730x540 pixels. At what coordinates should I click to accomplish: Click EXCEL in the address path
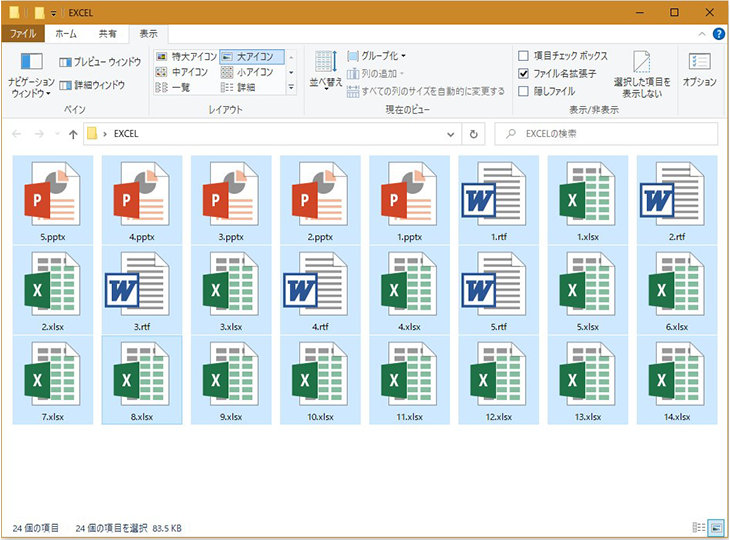coord(126,134)
